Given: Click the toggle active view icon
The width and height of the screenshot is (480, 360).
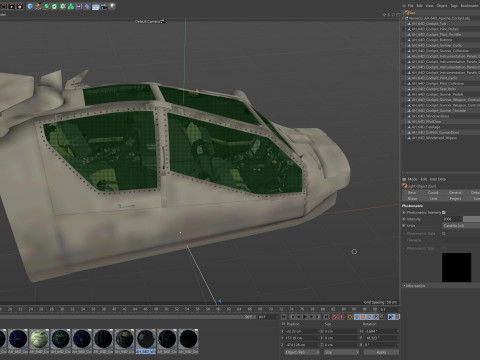Looking at the screenshot, I should coord(398,15).
